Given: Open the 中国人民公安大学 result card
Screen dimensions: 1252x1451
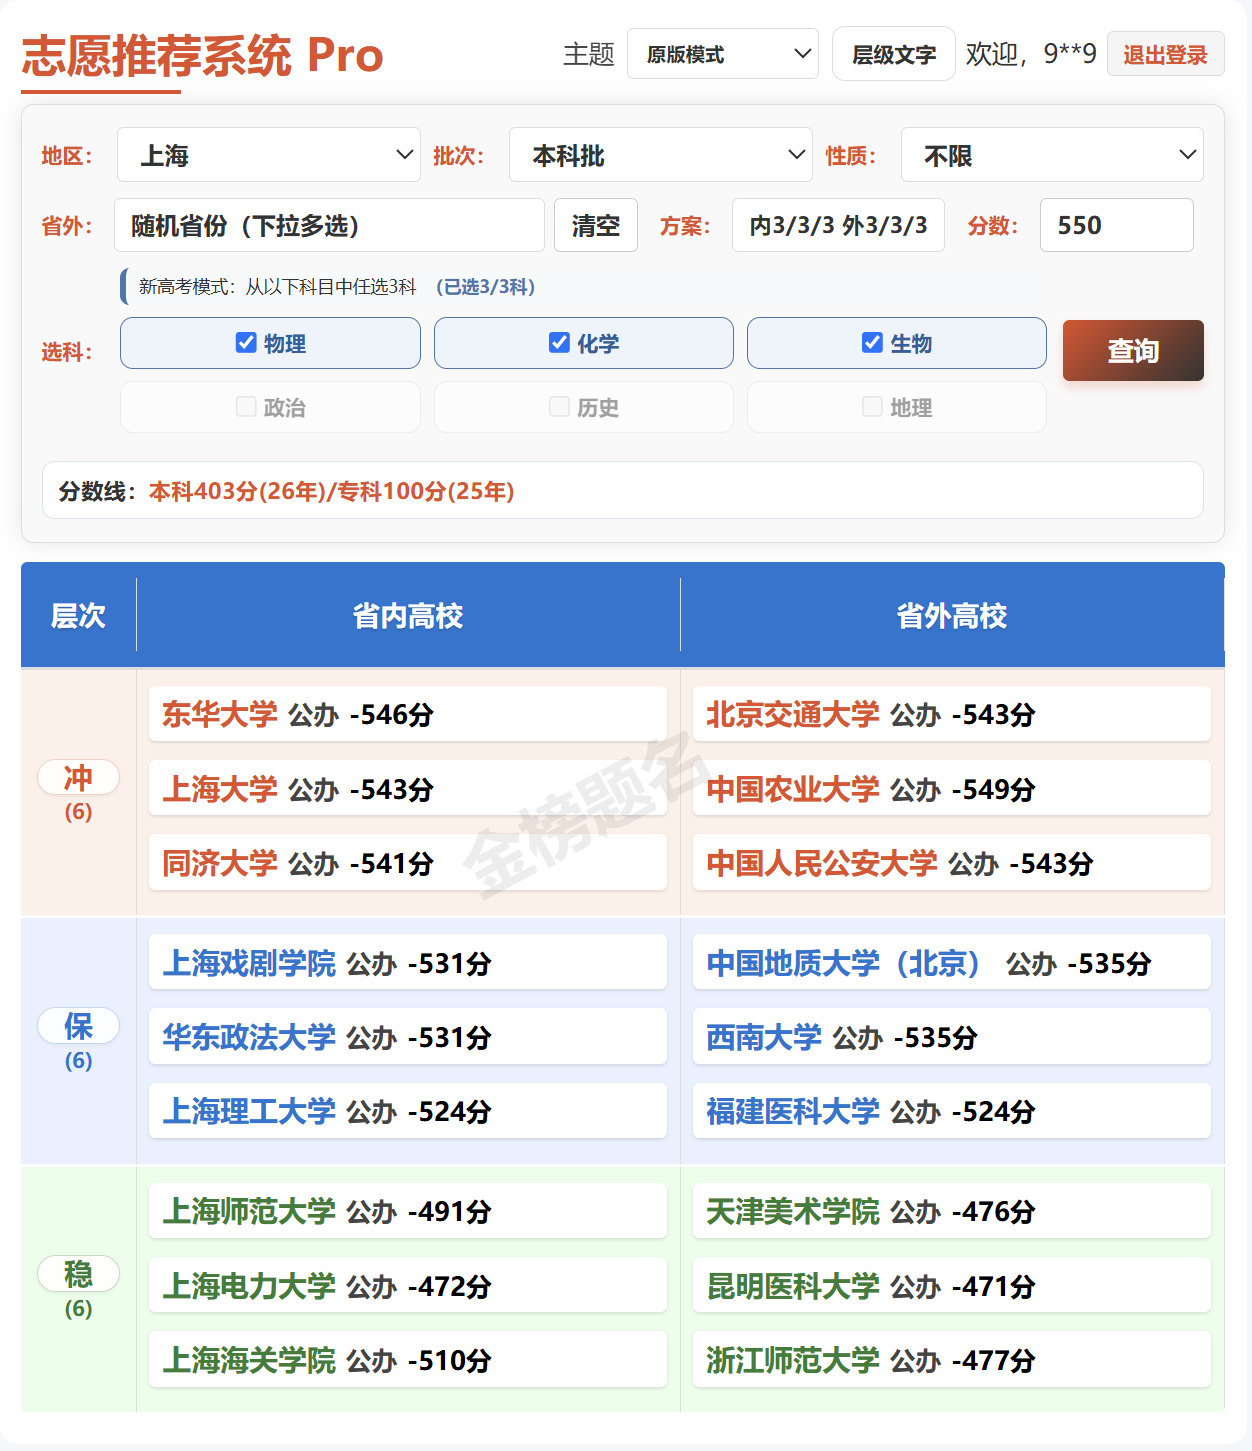Looking at the screenshot, I should (x=952, y=862).
